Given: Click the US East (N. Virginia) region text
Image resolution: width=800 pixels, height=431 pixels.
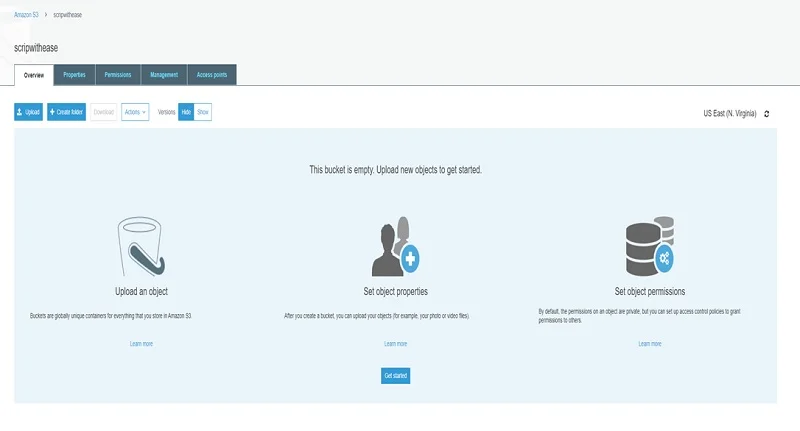Looking at the screenshot, I should [730, 113].
